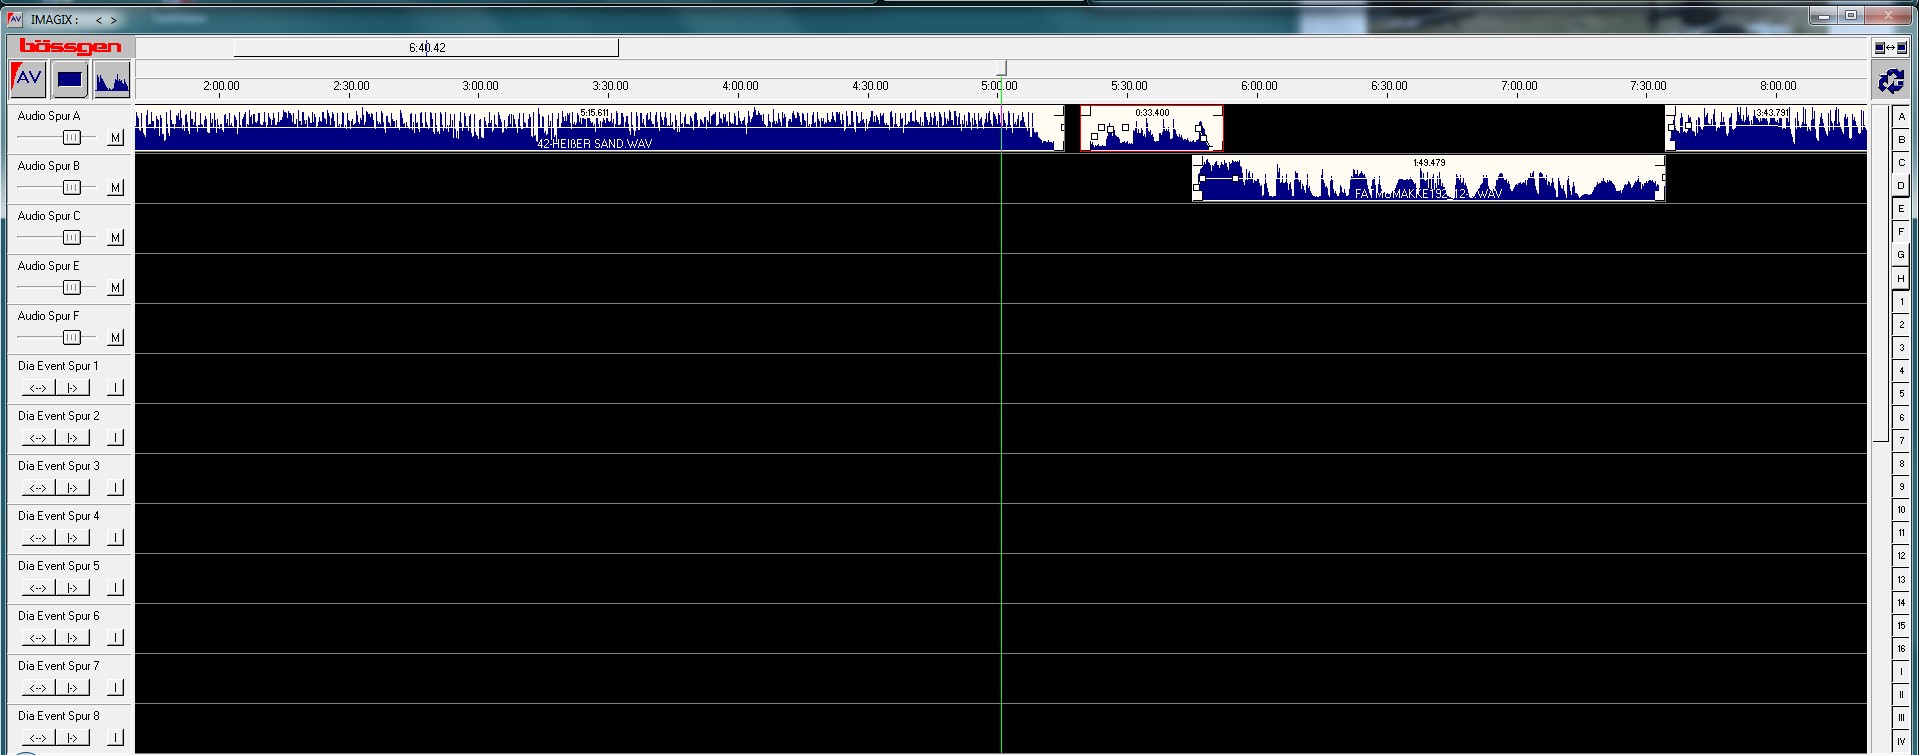This screenshot has width=1919, height=755.
Task: Select track tab G in right strip
Action: (1901, 255)
